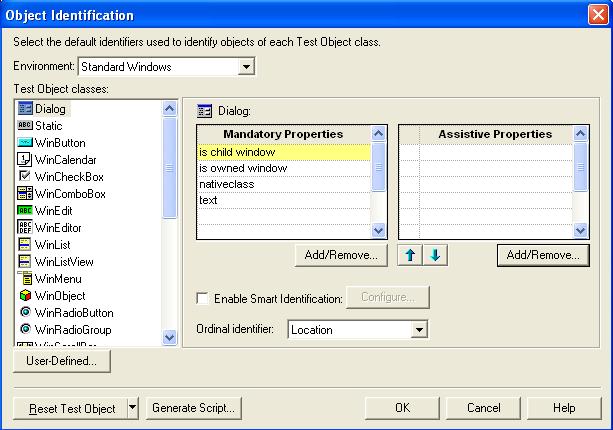The width and height of the screenshot is (613, 430).
Task: Click Mandatory Properties scroll up arrow
Action: pyautogui.click(x=378, y=134)
